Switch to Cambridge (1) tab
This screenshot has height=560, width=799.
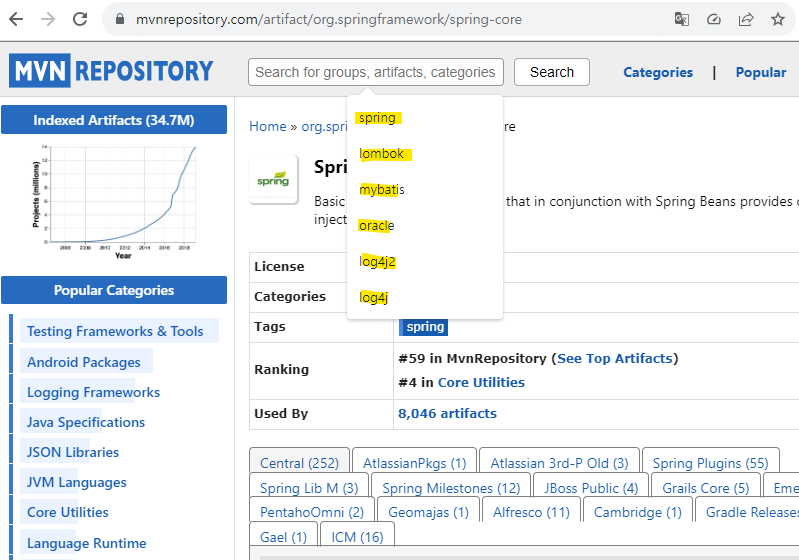(638, 511)
